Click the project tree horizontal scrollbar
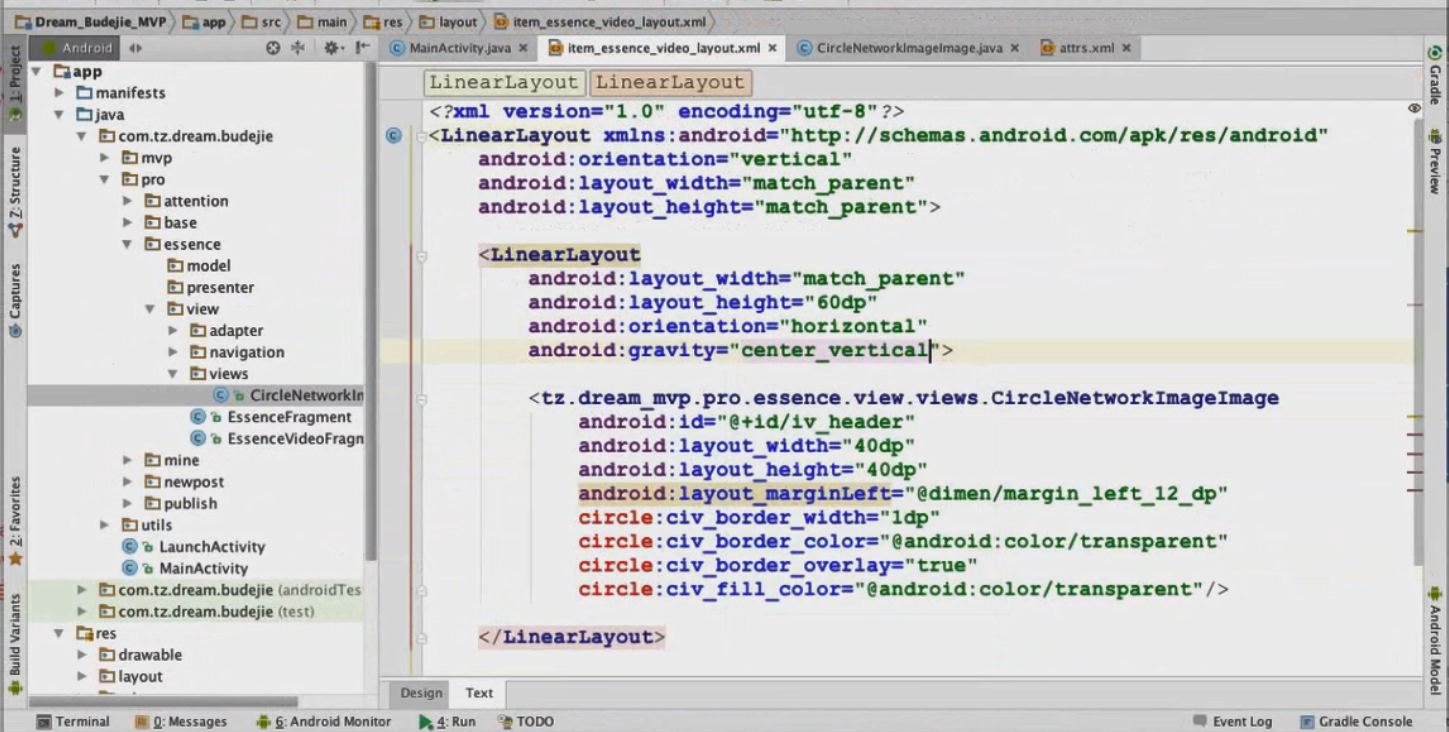 pos(163,702)
